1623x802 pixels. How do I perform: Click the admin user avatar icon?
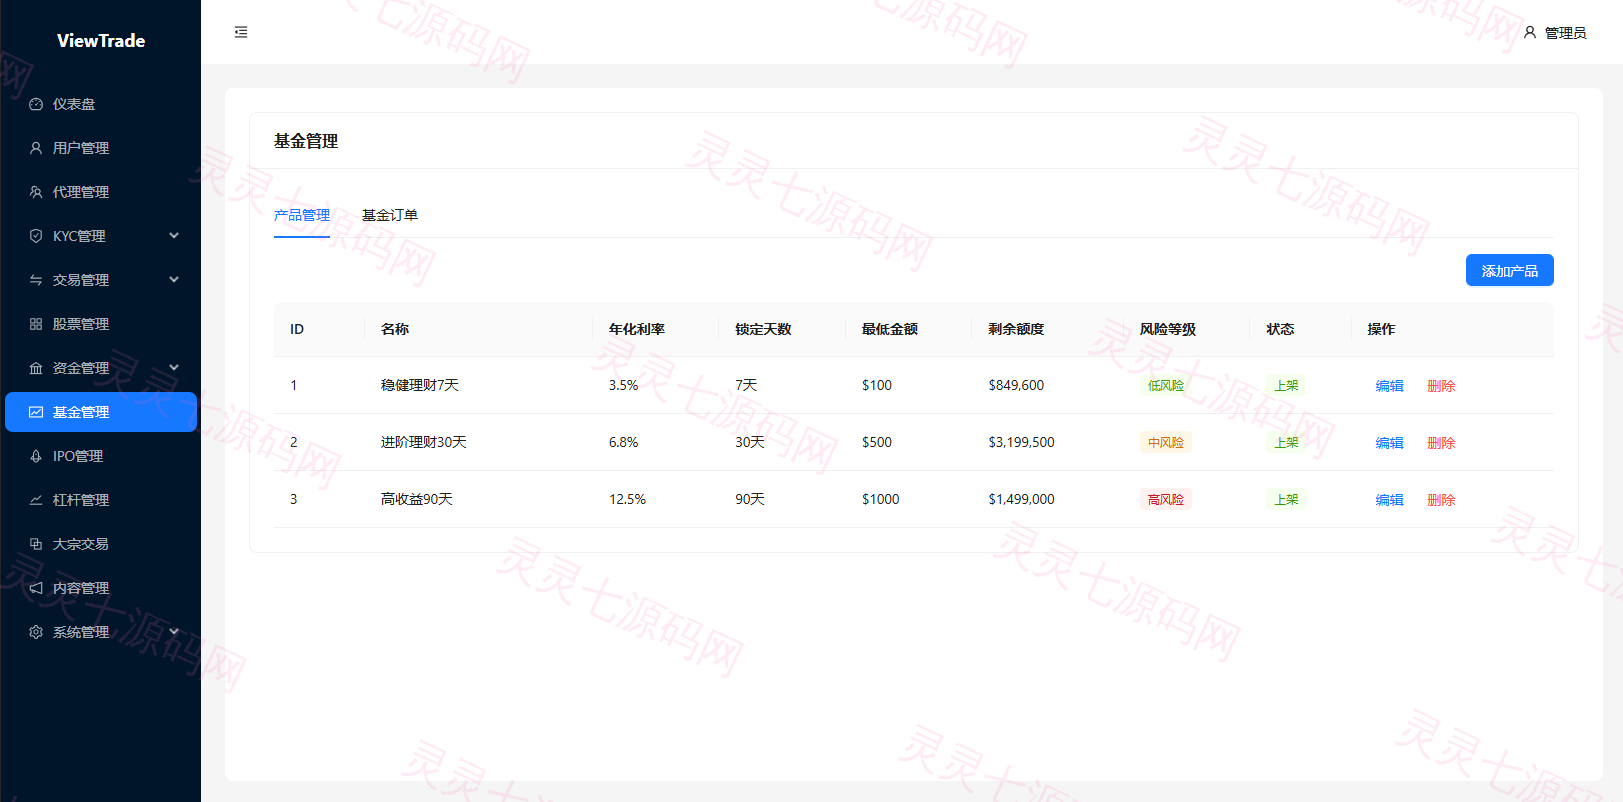(1530, 32)
